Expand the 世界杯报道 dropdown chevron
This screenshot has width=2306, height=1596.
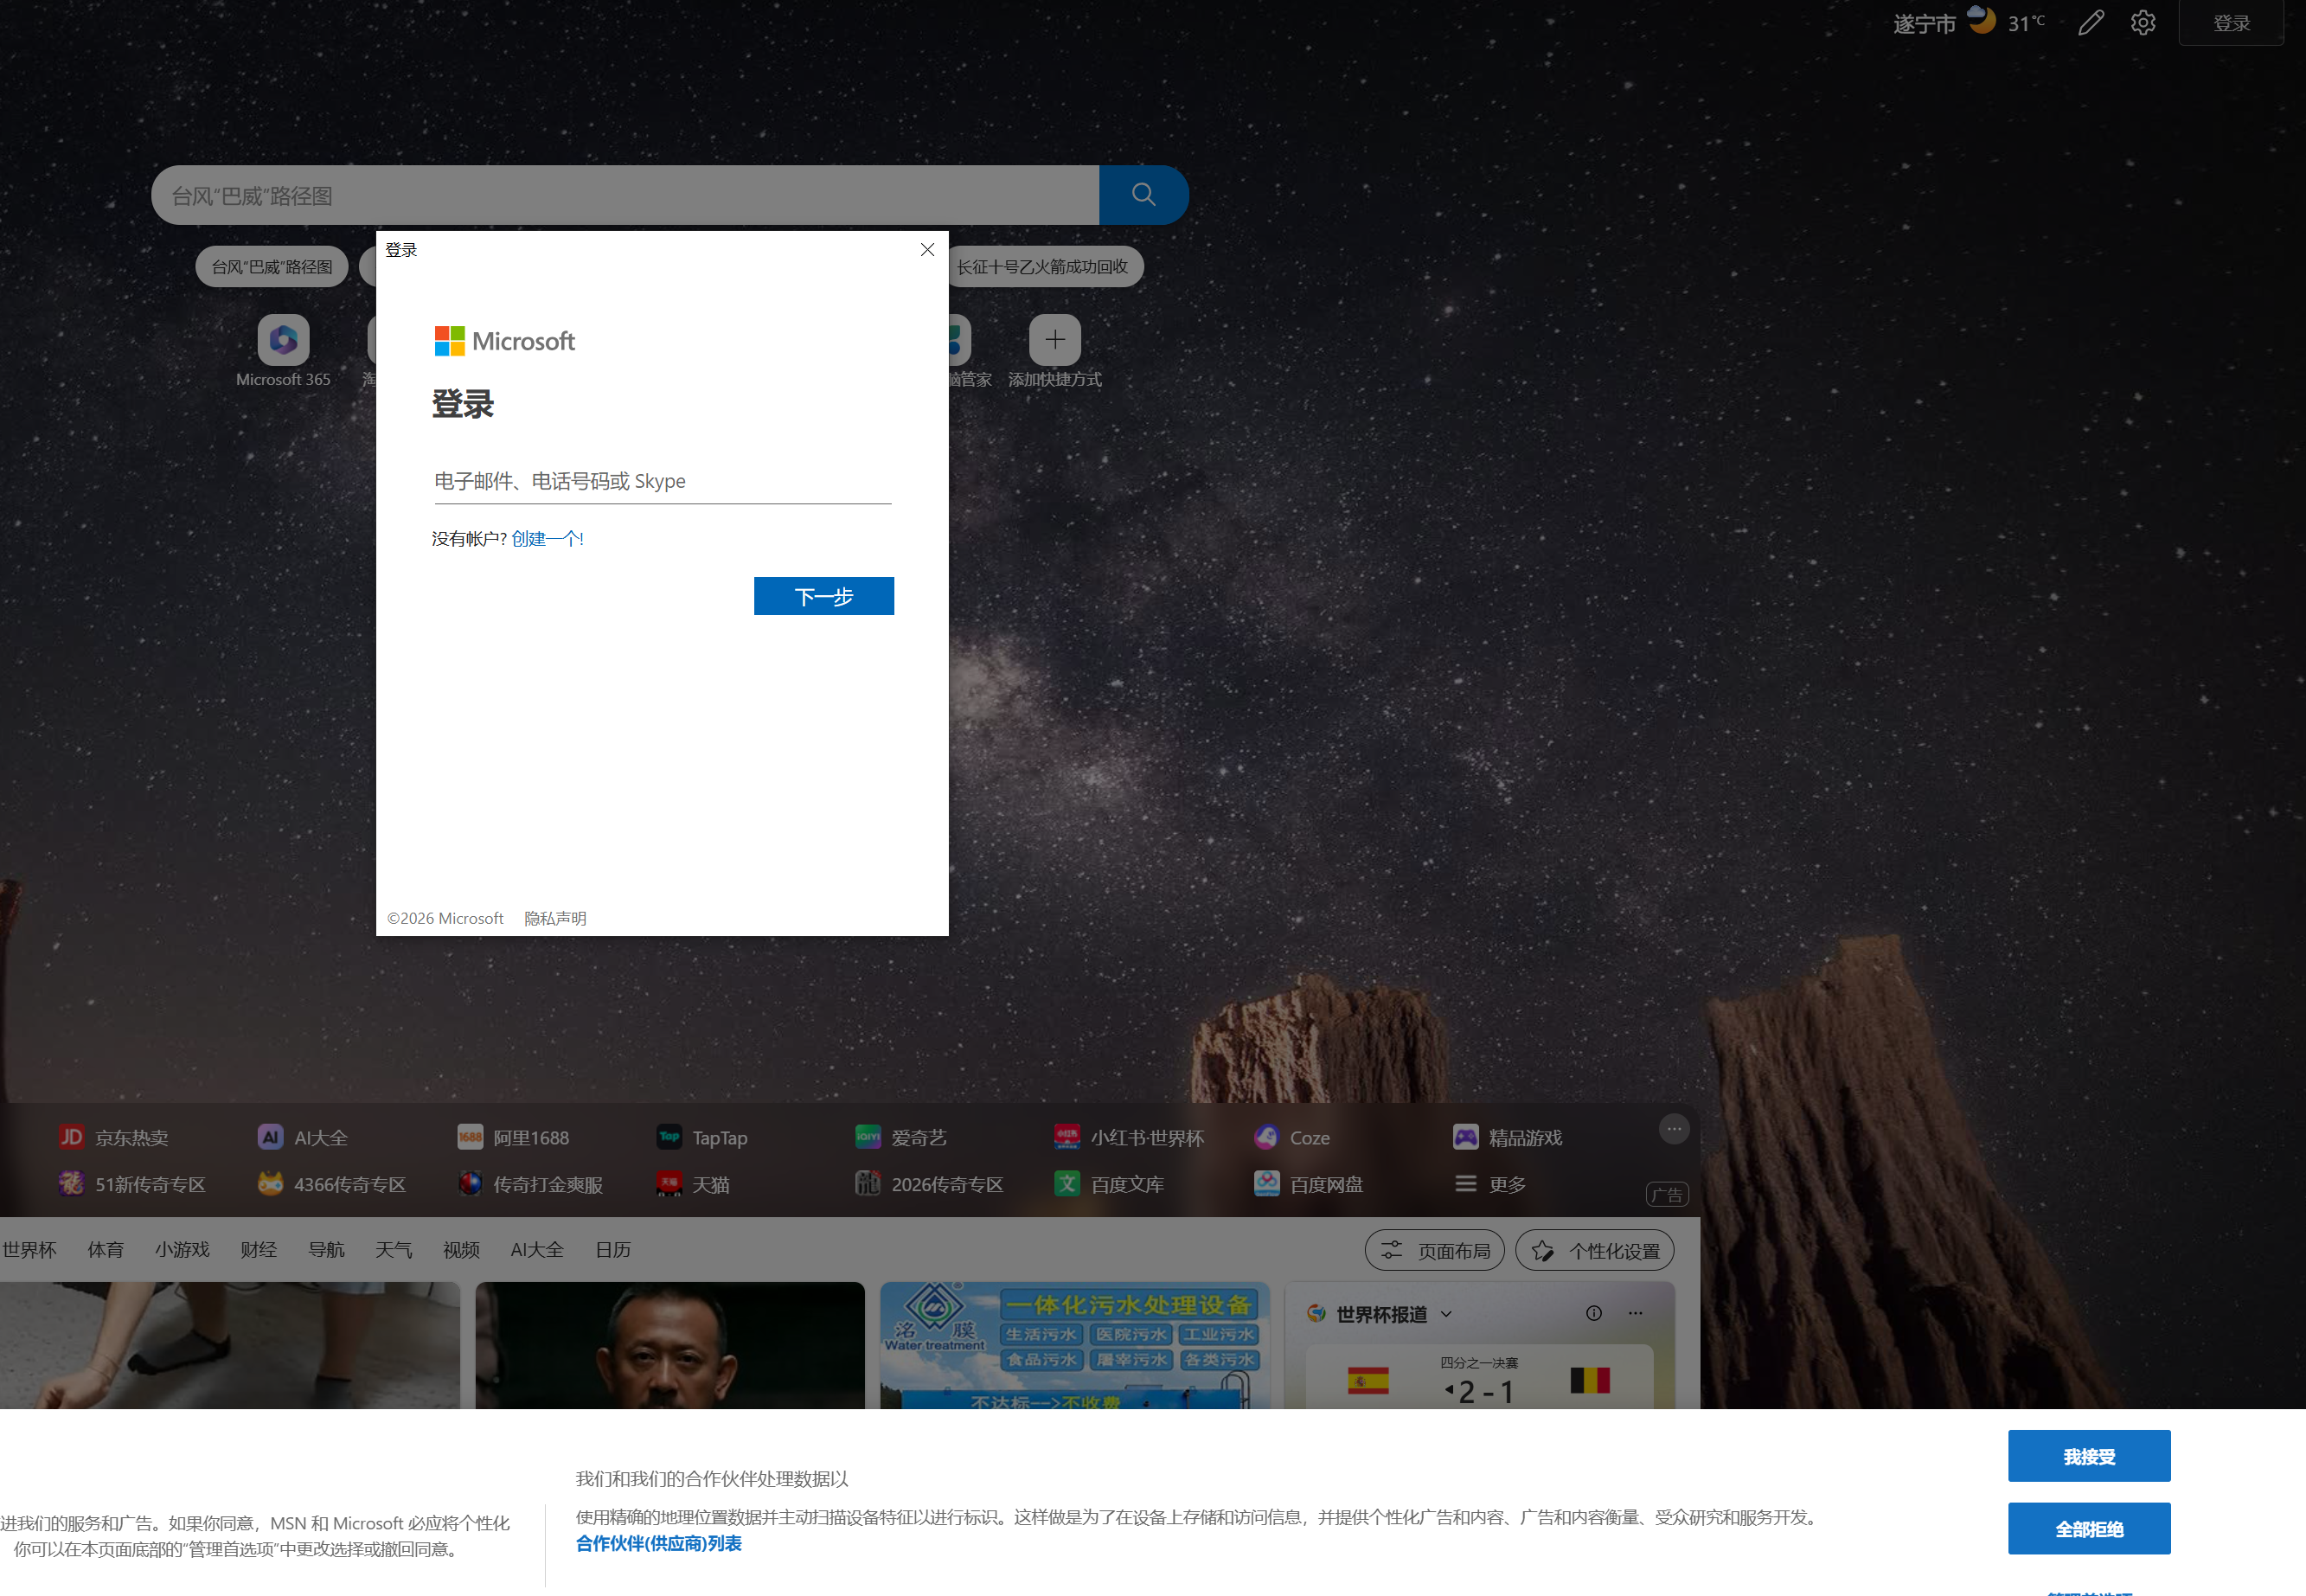(1446, 1314)
